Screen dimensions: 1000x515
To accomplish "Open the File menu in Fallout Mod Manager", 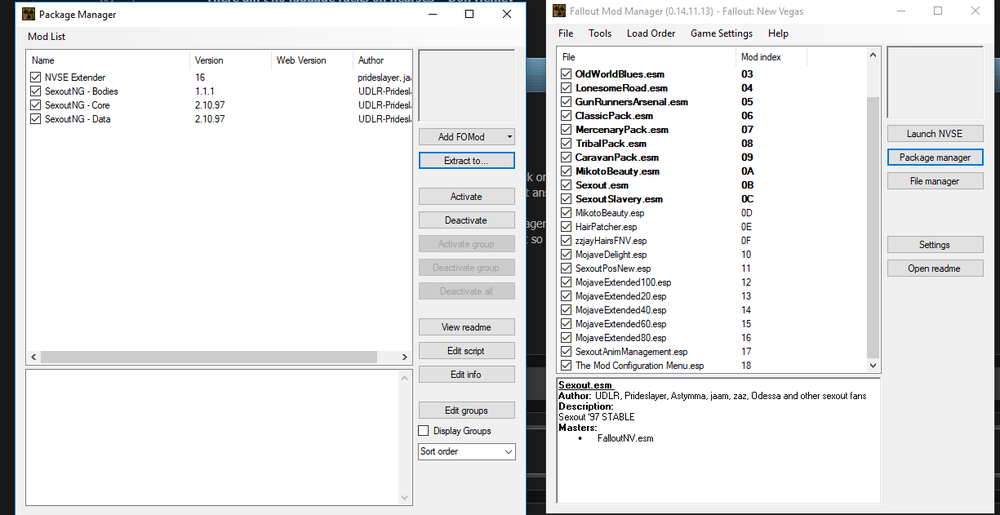I will (x=566, y=33).
